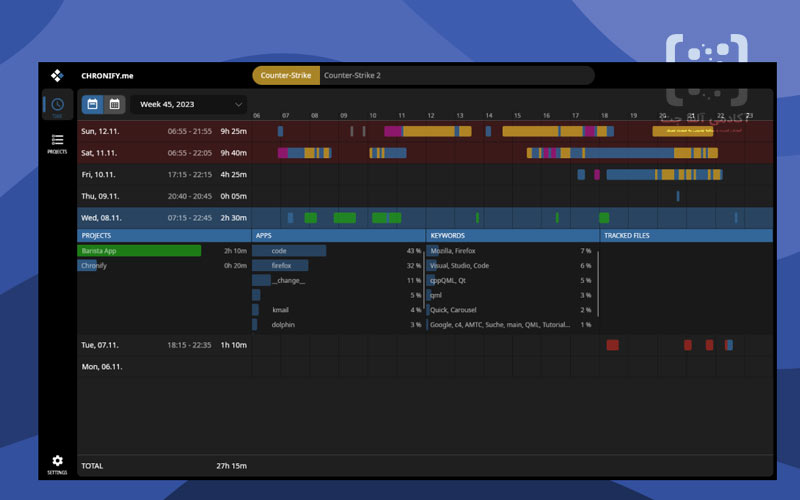Click the TOTAL 27h 15m value

[x=231, y=466]
